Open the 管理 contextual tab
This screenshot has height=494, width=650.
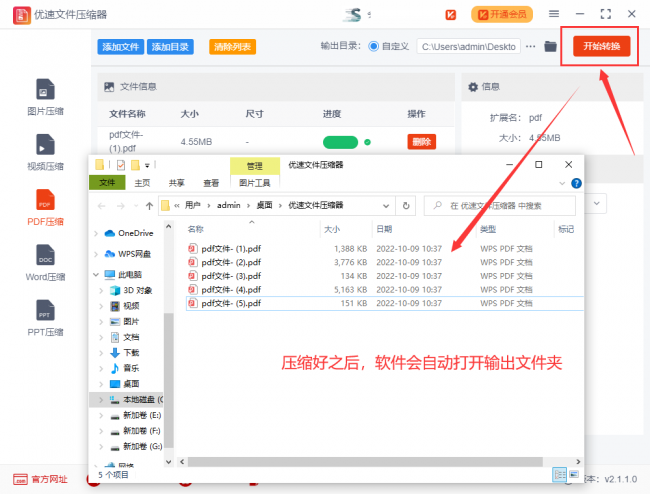coord(255,166)
